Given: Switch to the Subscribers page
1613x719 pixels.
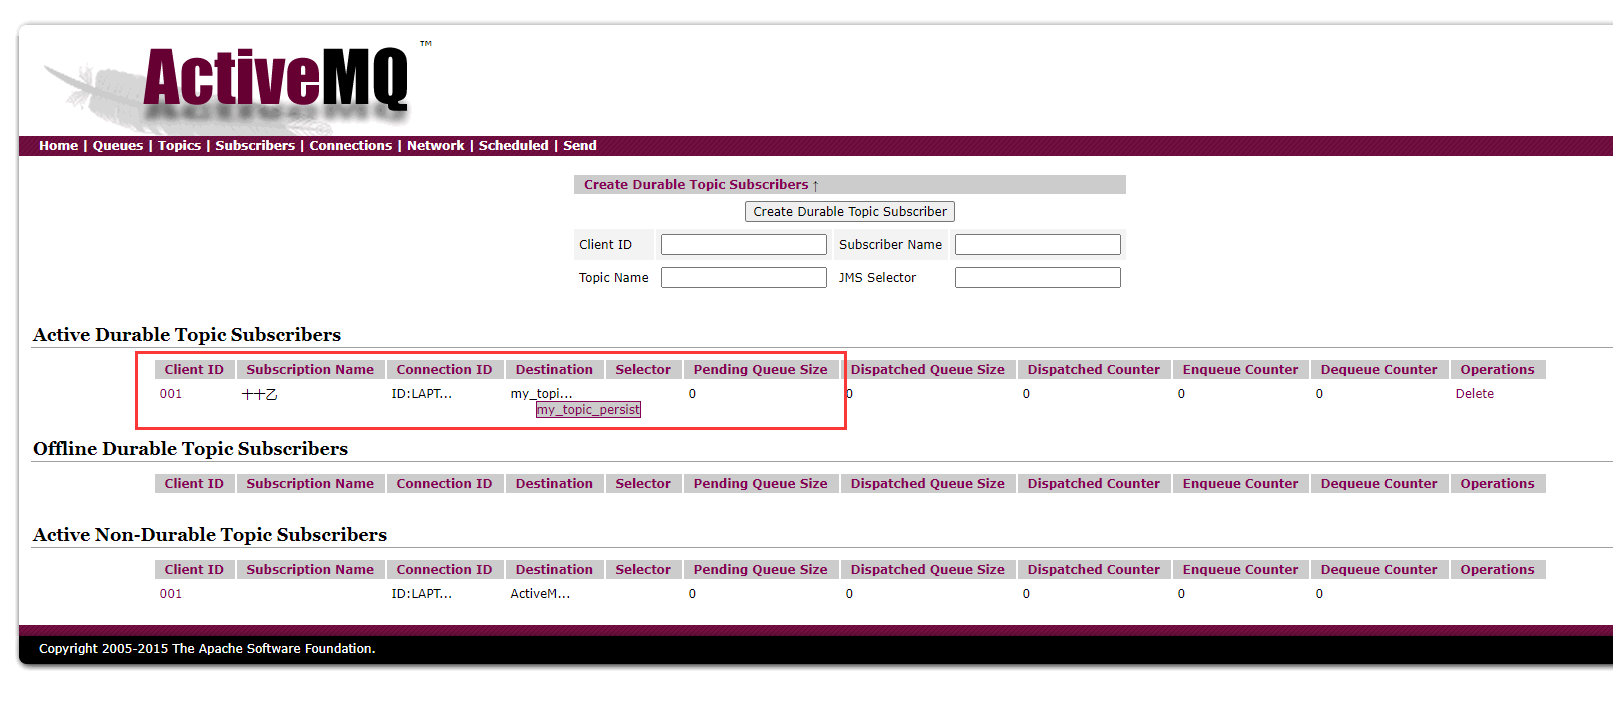Looking at the screenshot, I should click(255, 146).
